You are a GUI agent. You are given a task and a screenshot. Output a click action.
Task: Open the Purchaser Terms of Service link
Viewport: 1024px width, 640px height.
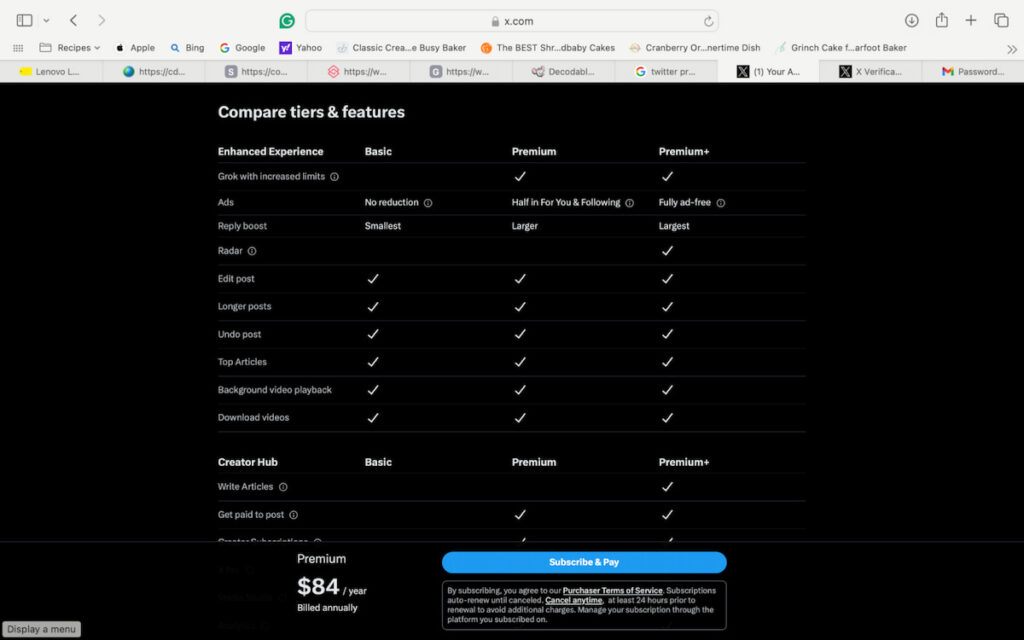pyautogui.click(x=612, y=591)
